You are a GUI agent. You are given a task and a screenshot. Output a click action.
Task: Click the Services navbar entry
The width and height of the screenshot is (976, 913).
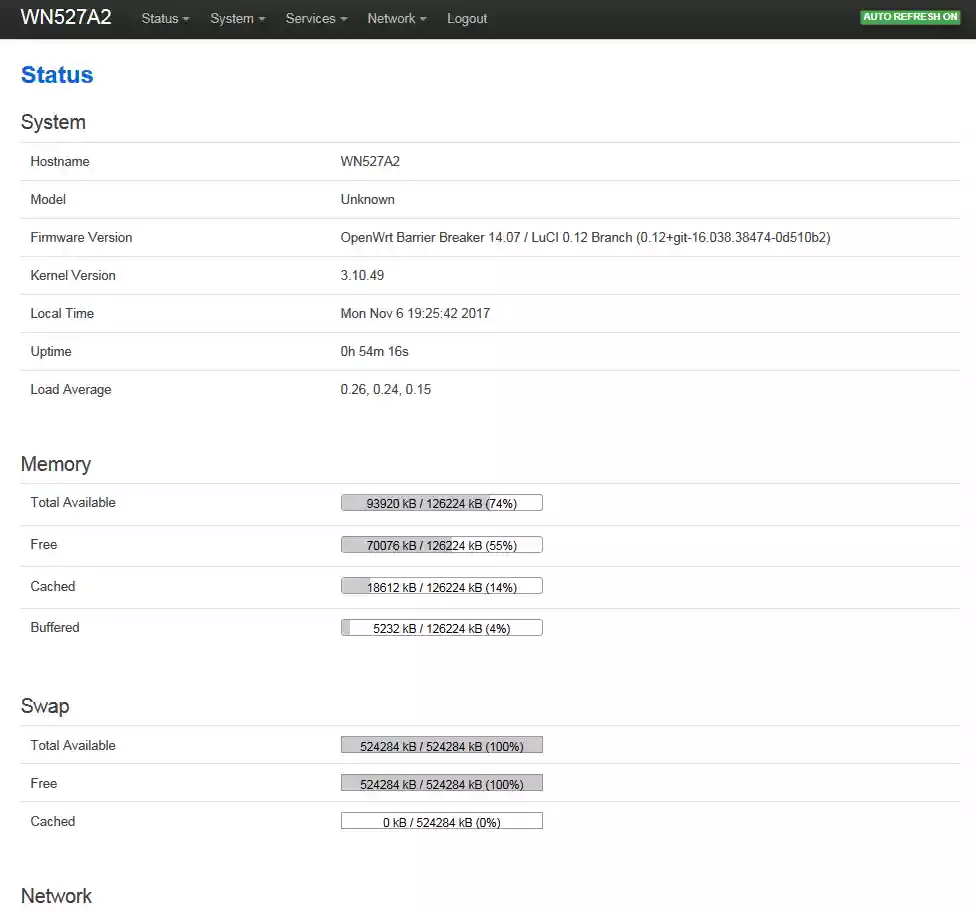pos(315,18)
